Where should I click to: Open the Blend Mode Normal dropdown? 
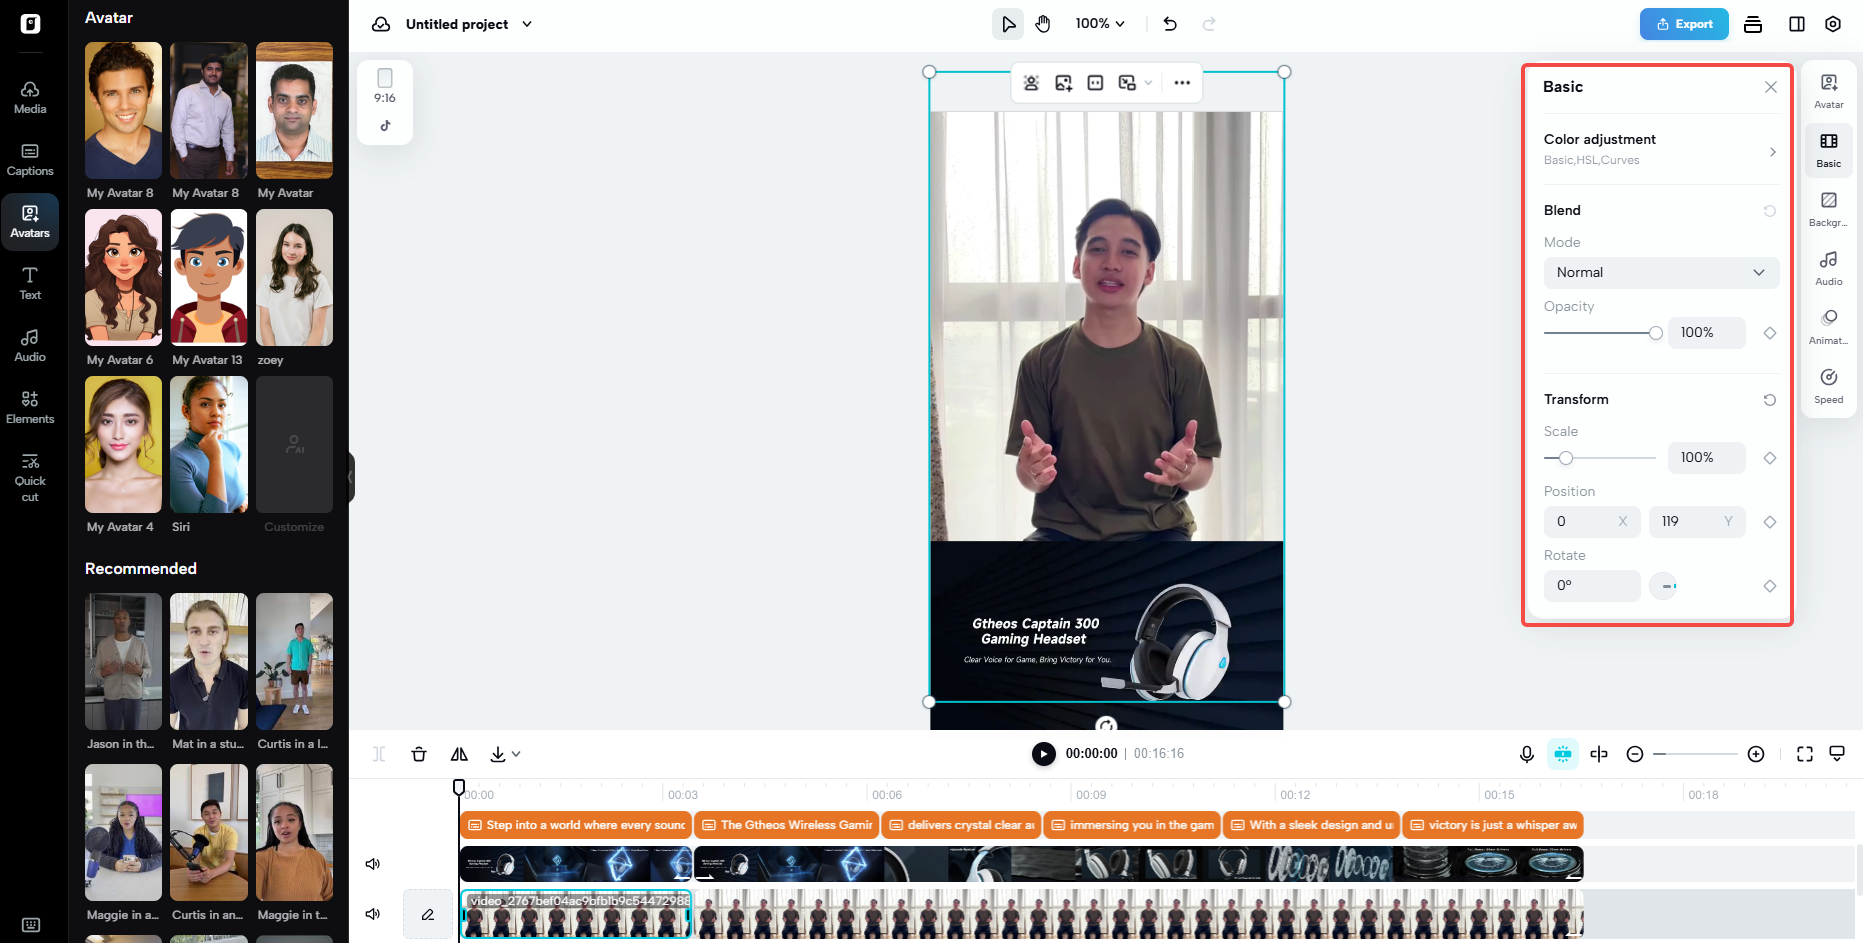(x=1661, y=273)
